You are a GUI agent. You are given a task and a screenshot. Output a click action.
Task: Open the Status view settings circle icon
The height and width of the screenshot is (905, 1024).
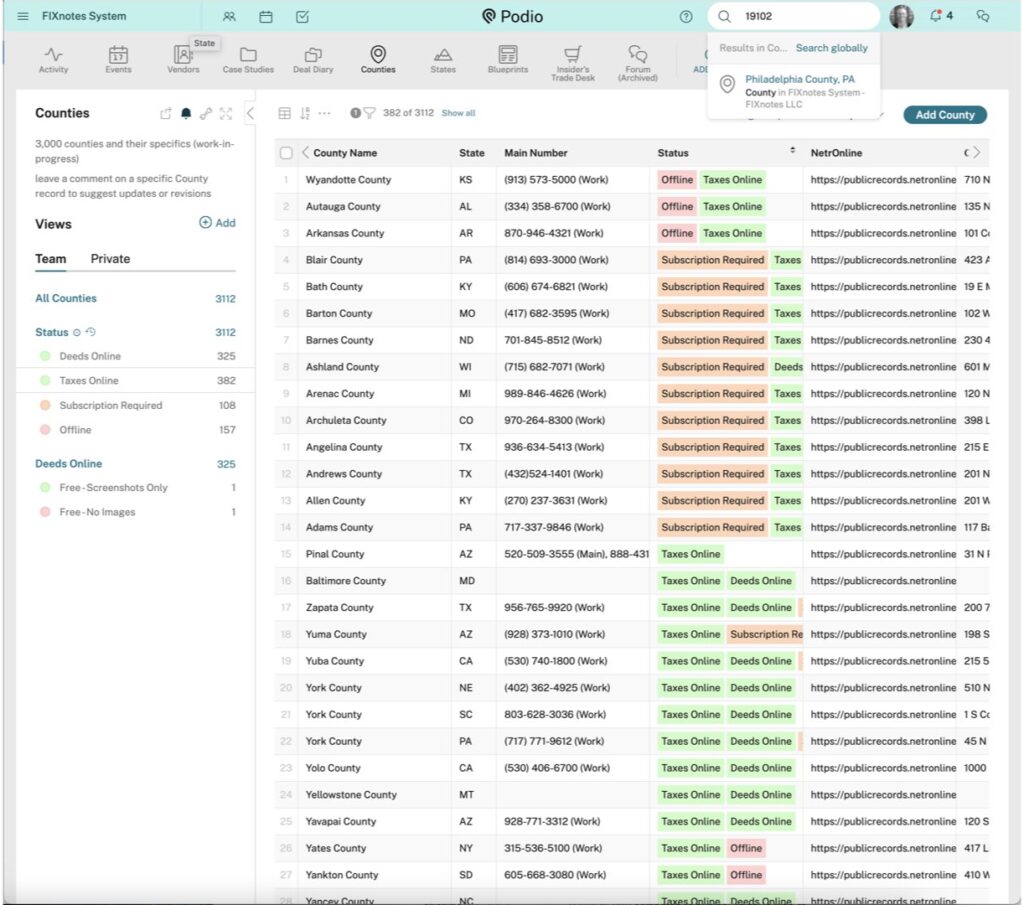coord(76,332)
